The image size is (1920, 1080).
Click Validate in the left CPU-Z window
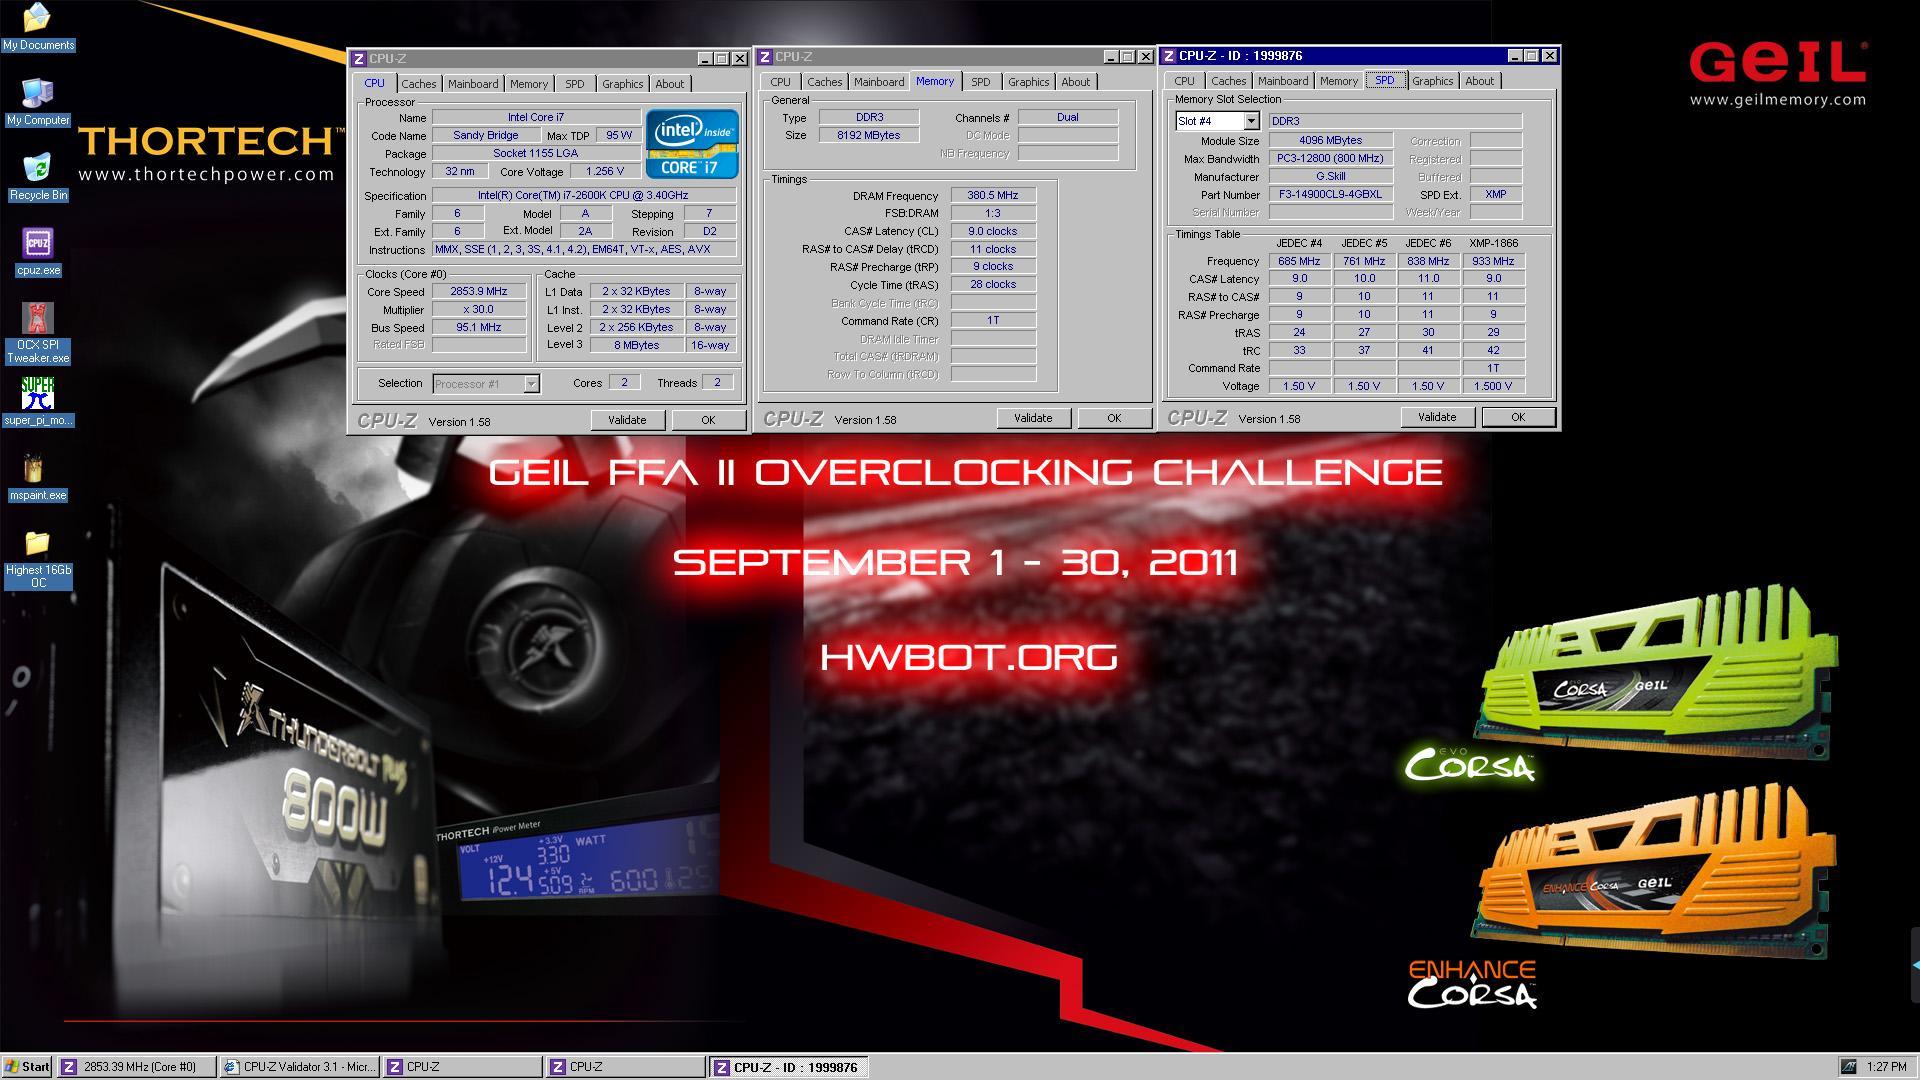tap(627, 420)
